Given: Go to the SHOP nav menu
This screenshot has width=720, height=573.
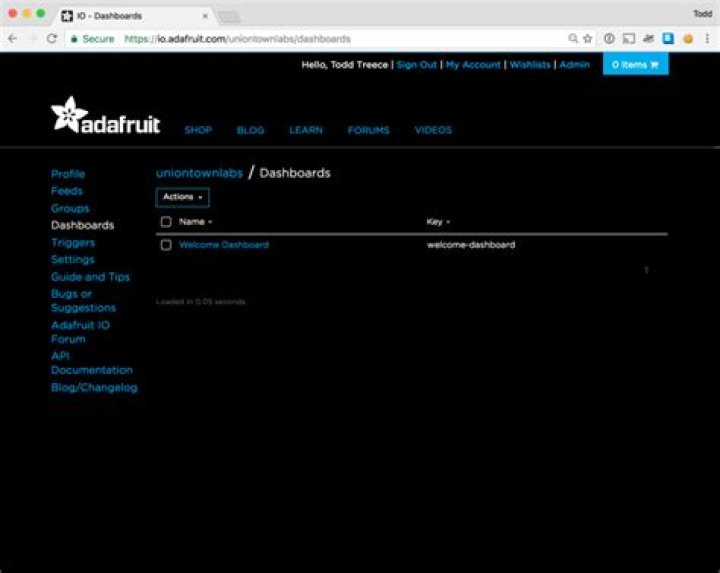Looking at the screenshot, I should tap(198, 130).
